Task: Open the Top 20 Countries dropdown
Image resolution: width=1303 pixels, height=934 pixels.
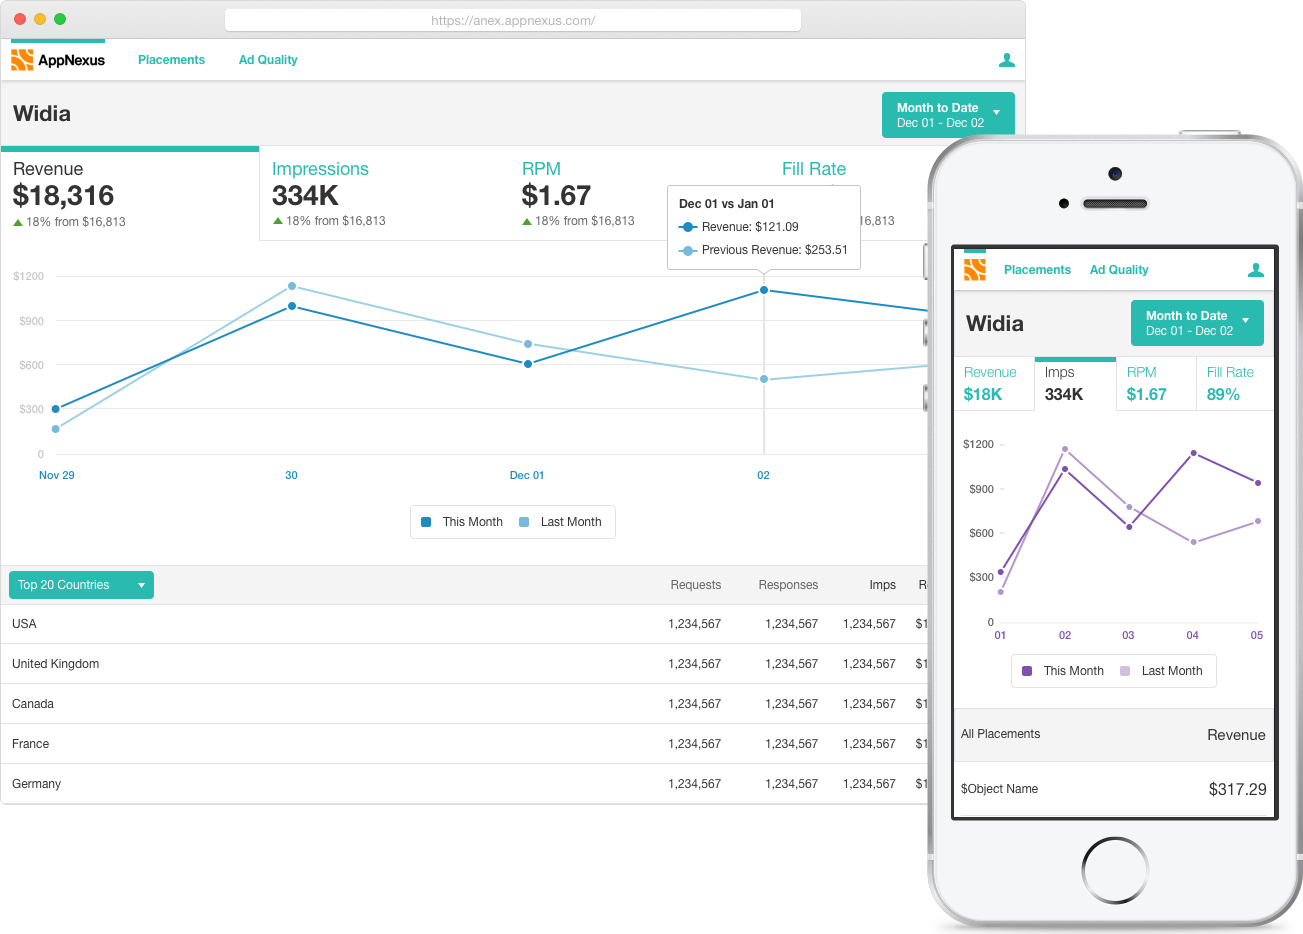Action: 81,585
